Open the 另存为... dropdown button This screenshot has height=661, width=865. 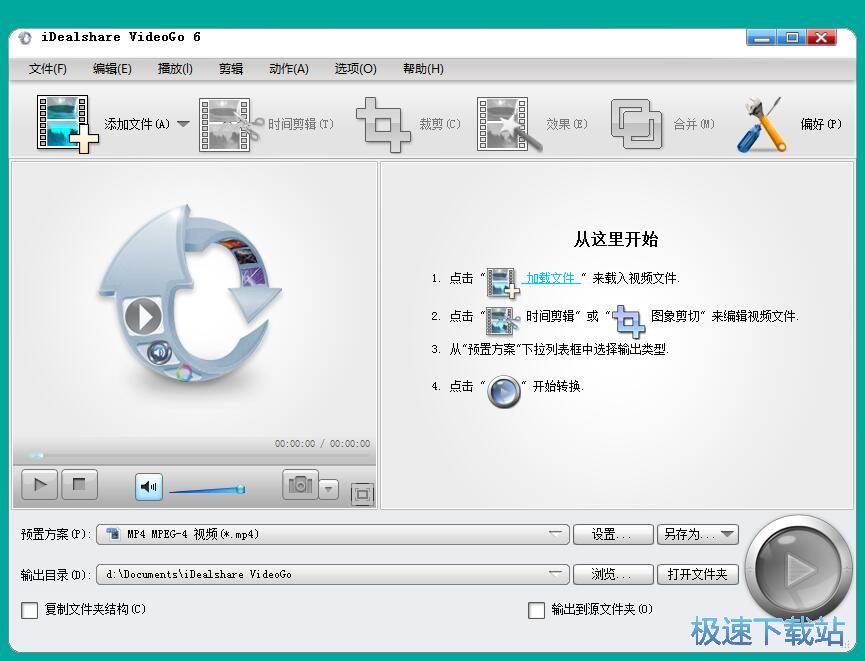(698, 534)
